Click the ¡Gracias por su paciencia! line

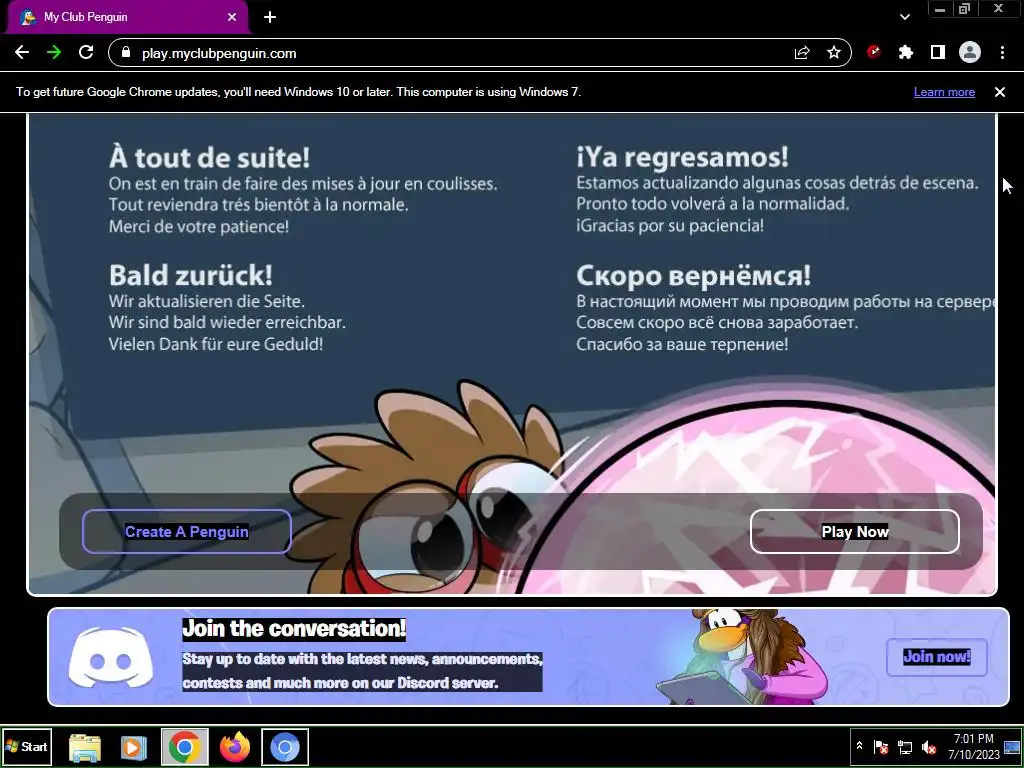[x=670, y=225]
